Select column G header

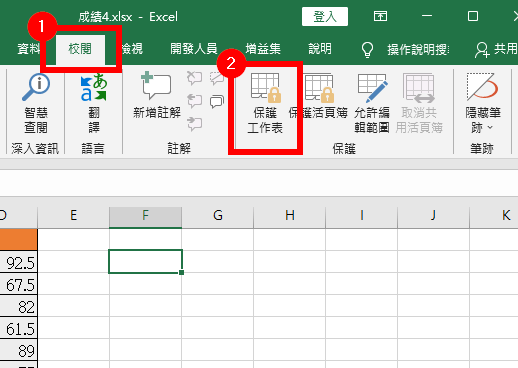pos(217,215)
